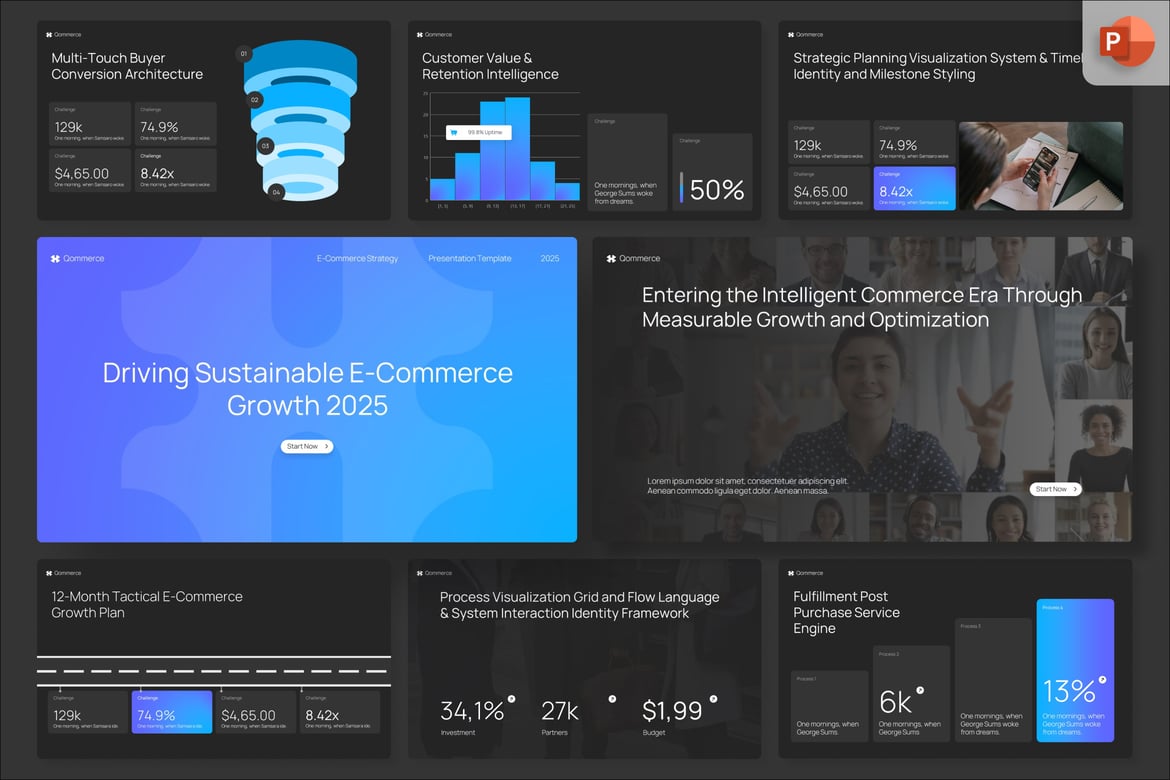Click the dashed road timeline on the 12-Month slide
Screen dimensions: 1170x780
click(213, 671)
